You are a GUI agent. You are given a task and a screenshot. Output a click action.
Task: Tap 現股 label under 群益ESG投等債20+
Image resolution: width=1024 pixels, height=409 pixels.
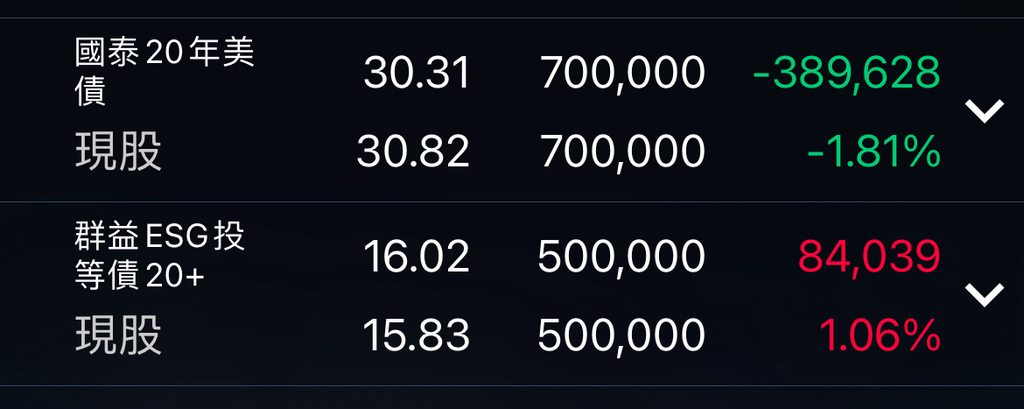118,336
